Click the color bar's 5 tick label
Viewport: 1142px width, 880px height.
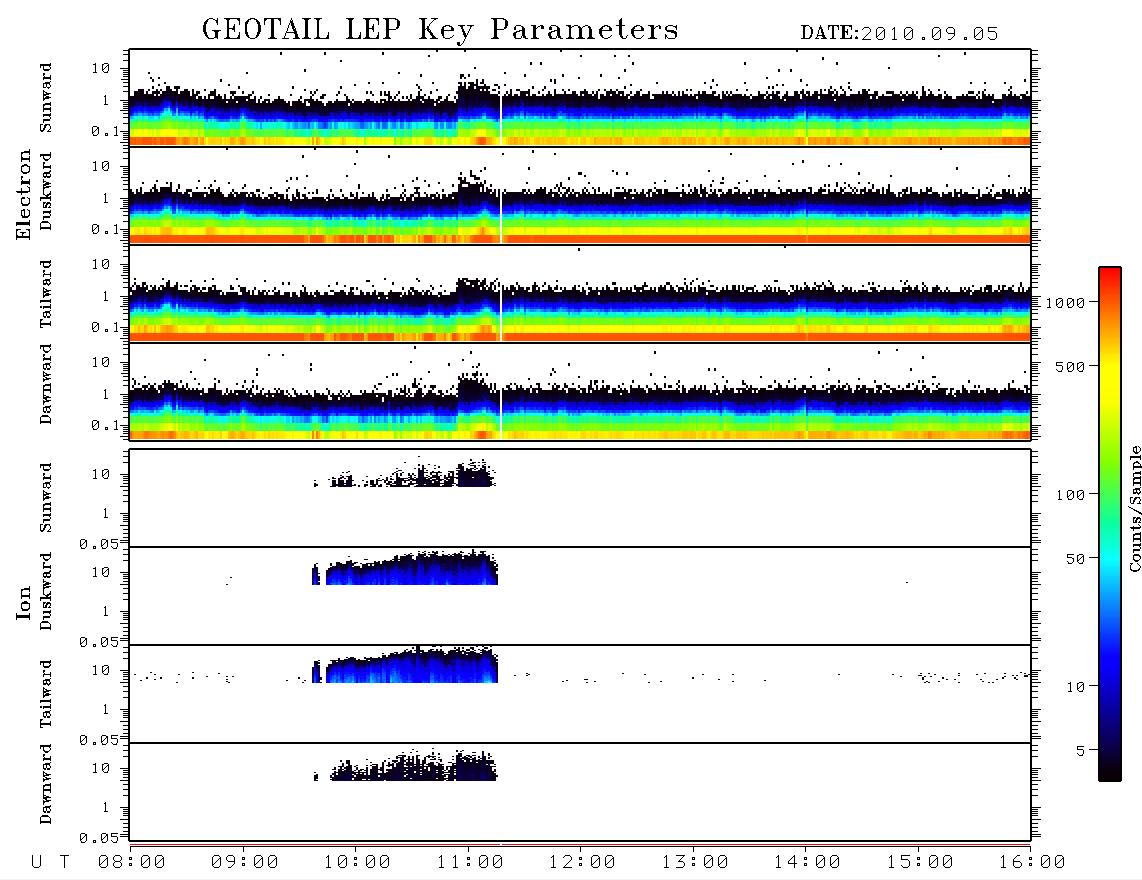tap(1080, 750)
